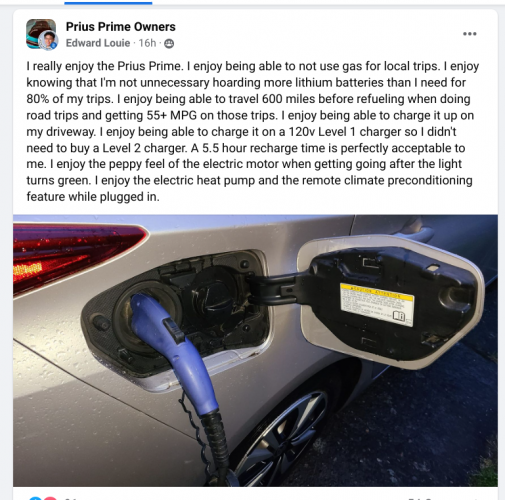The height and width of the screenshot is (500, 505).
Task: Select the blue highlighted tab indicator
Action: click(x=108, y=3)
